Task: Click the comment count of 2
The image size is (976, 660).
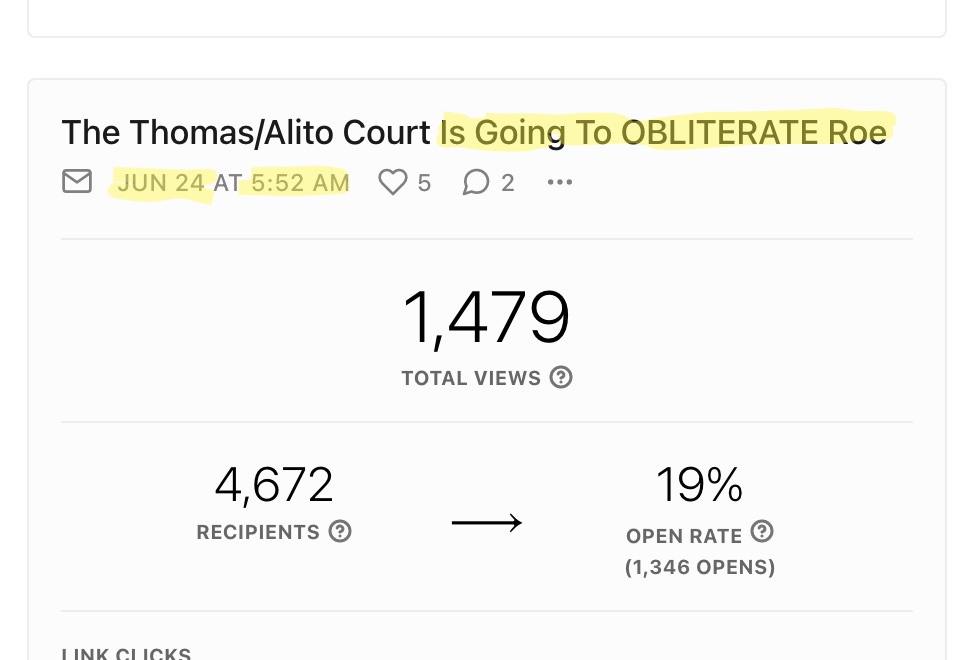Action: [508, 183]
